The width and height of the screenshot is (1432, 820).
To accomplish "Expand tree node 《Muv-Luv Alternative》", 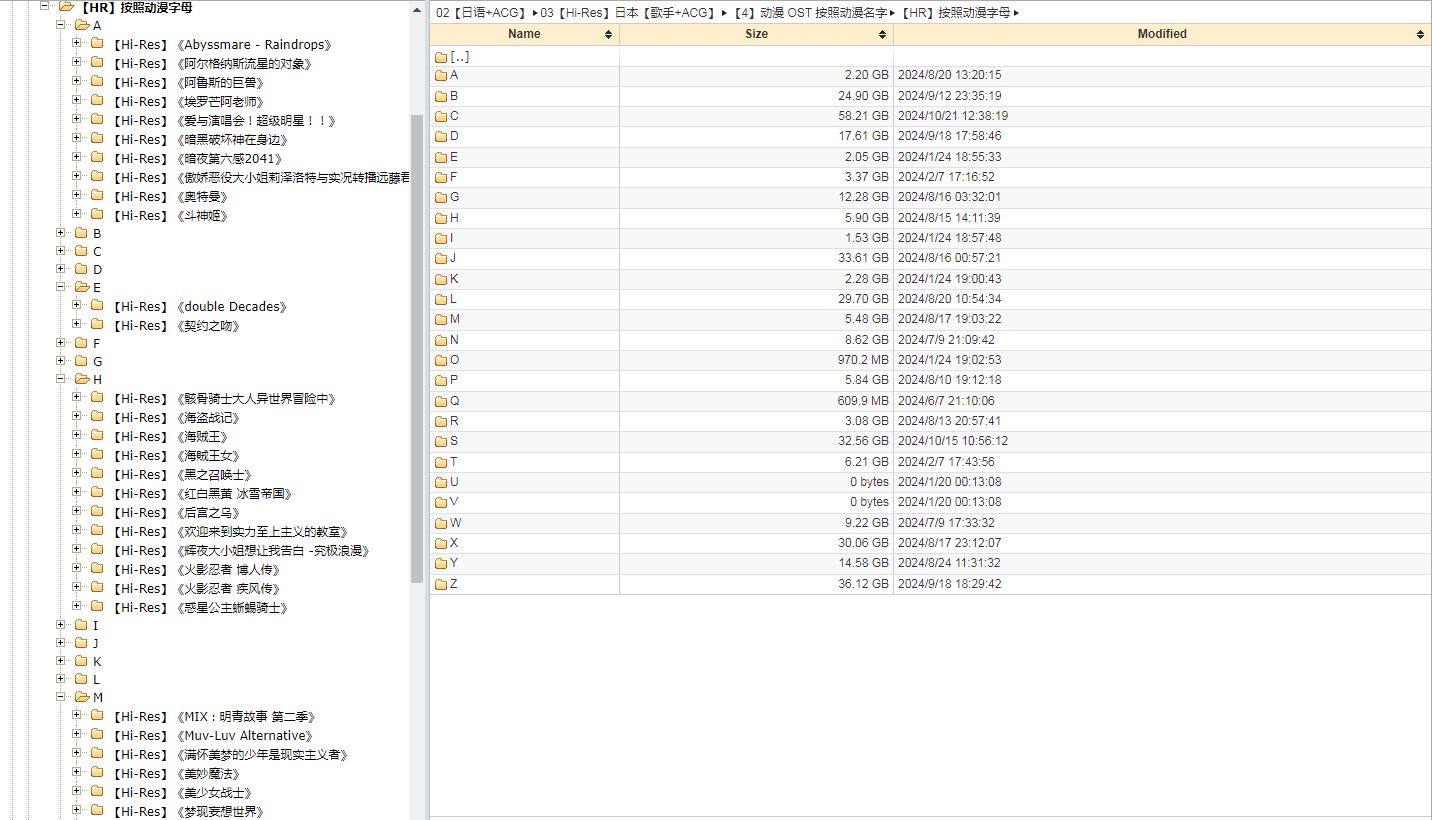I will [x=77, y=735].
